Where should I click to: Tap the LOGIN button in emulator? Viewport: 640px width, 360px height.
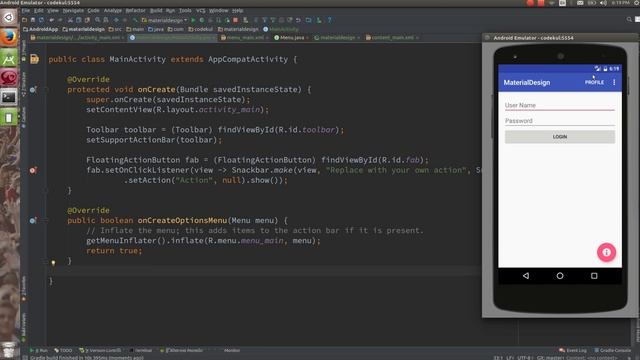coord(560,137)
